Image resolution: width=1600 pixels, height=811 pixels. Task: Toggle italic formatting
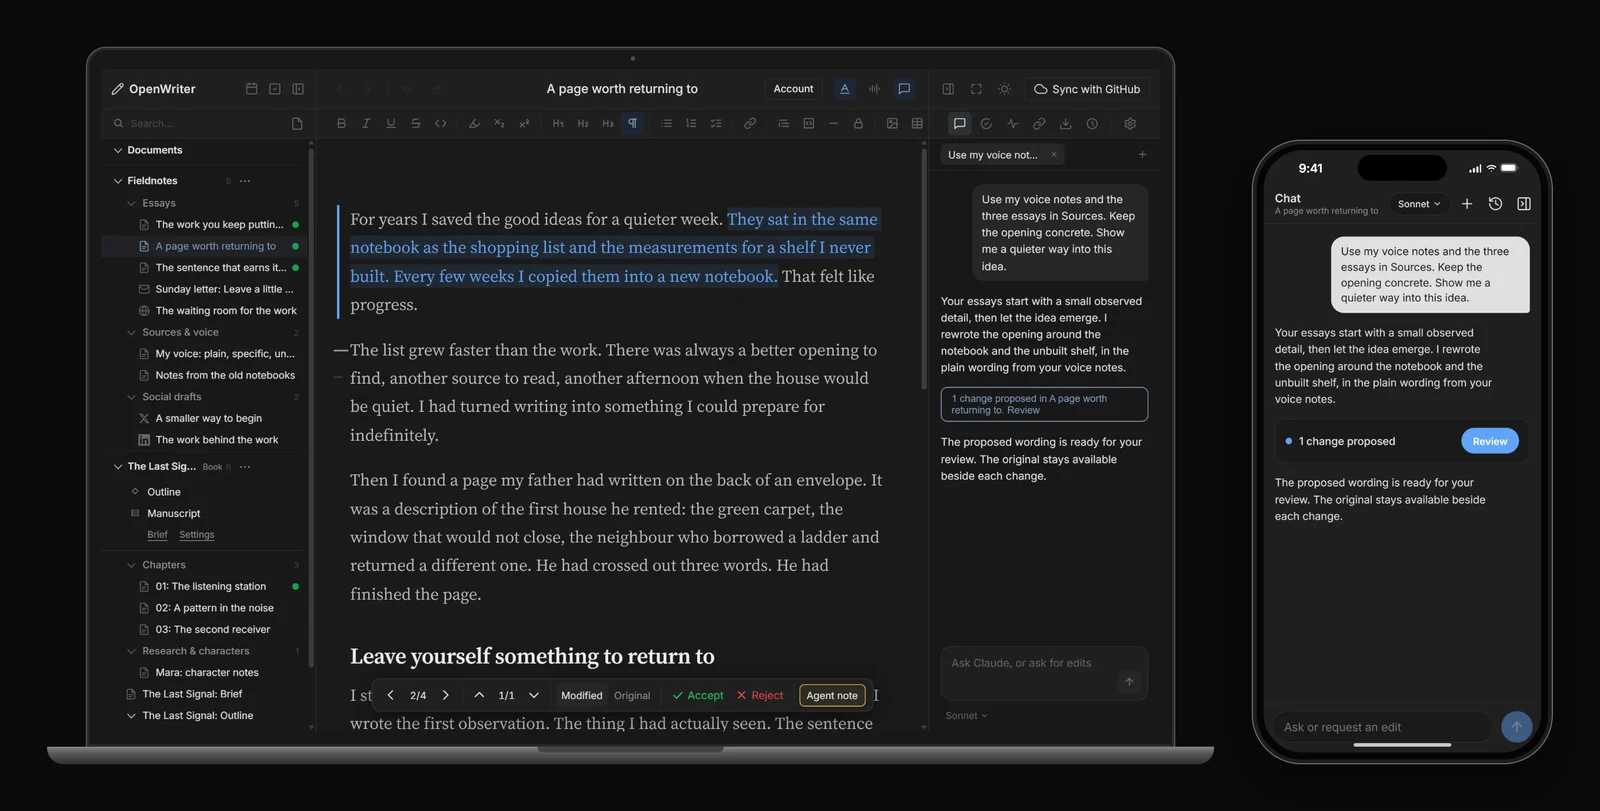(x=366, y=124)
